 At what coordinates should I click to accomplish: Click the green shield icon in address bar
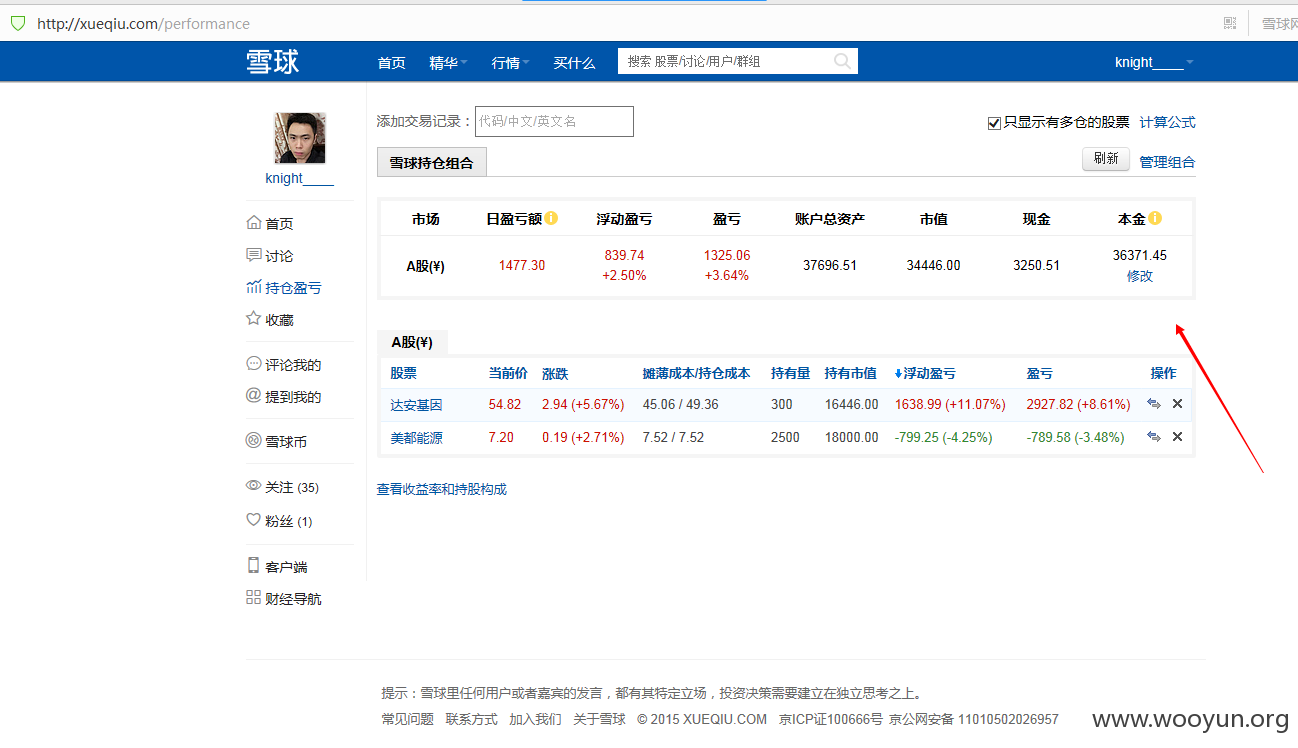pyautogui.click(x=18, y=23)
